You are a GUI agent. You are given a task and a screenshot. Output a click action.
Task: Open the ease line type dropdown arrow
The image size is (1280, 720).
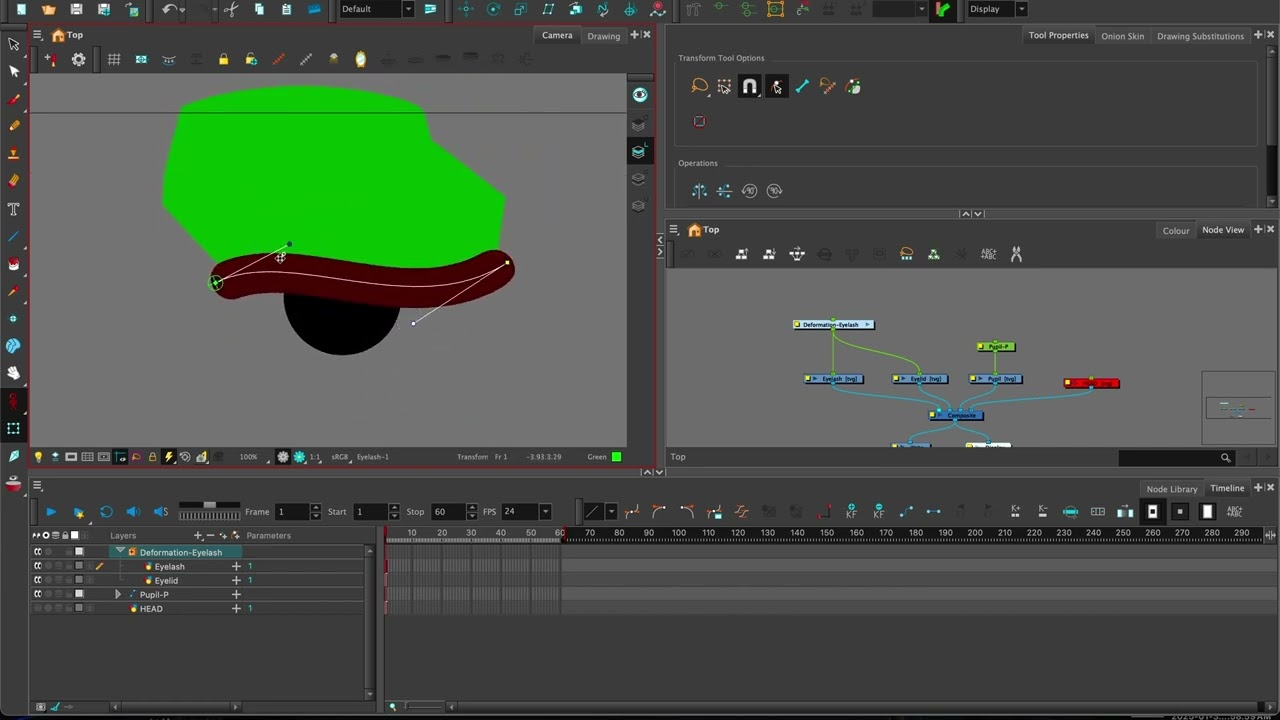(x=610, y=511)
